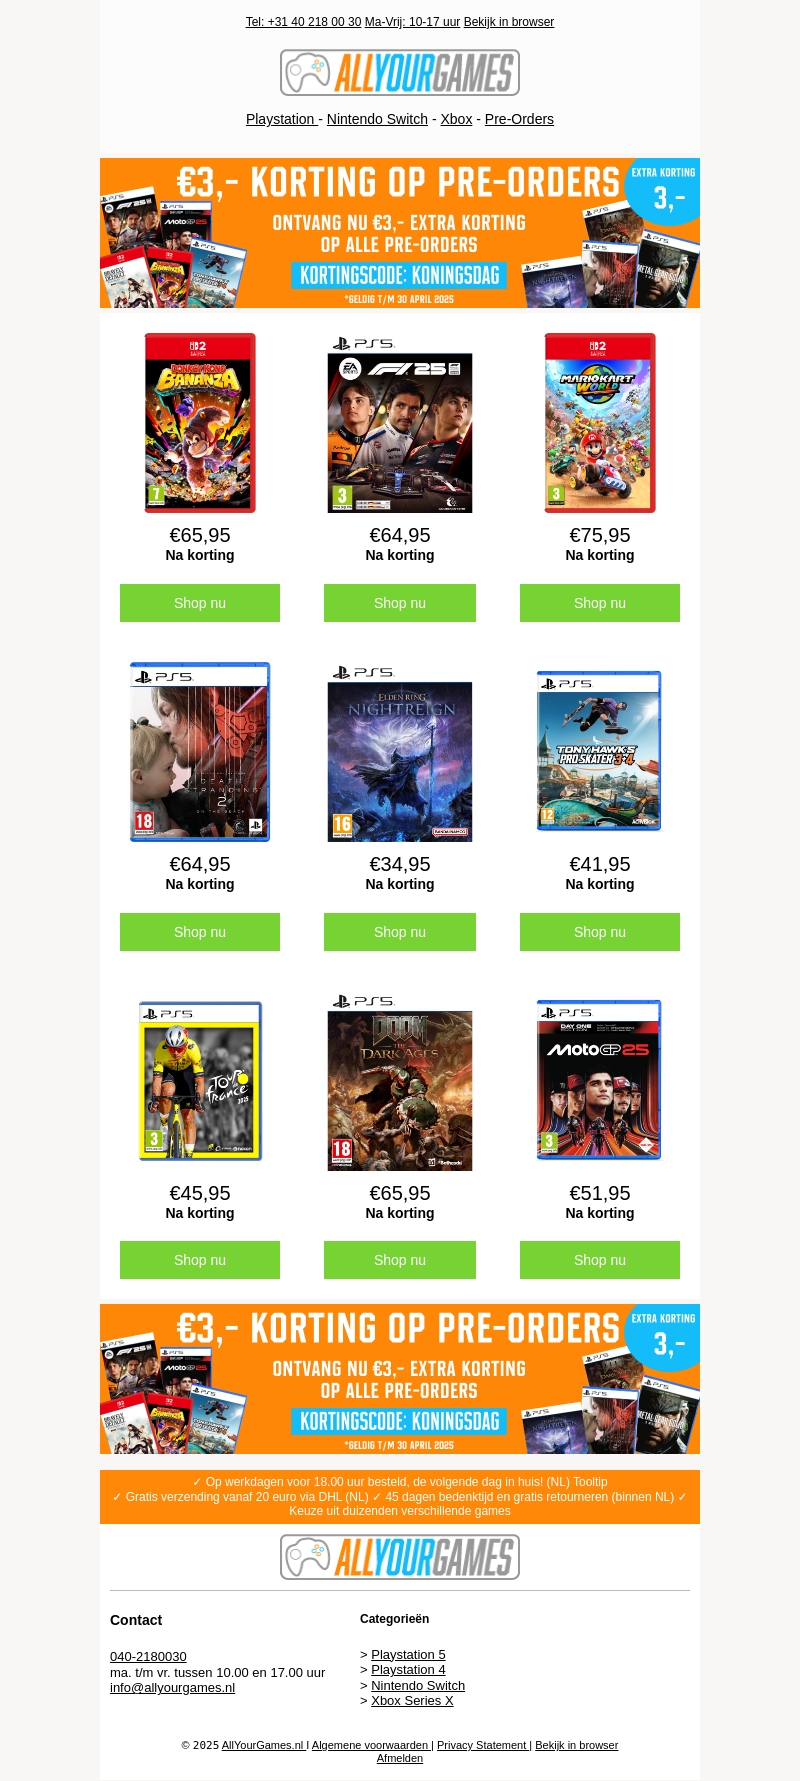
Task: Open Xbox Series X category link in footer
Action: 412,1701
